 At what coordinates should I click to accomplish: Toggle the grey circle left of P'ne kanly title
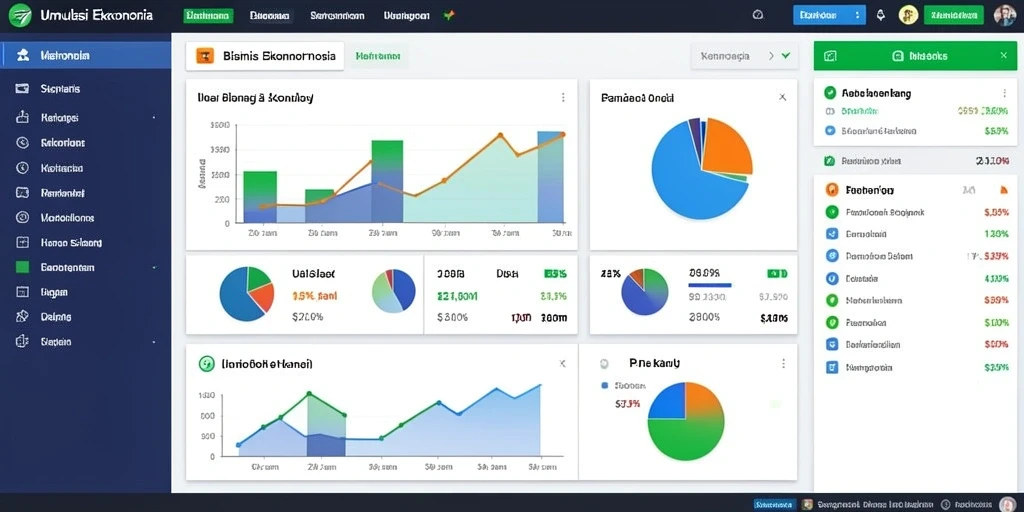click(603, 362)
